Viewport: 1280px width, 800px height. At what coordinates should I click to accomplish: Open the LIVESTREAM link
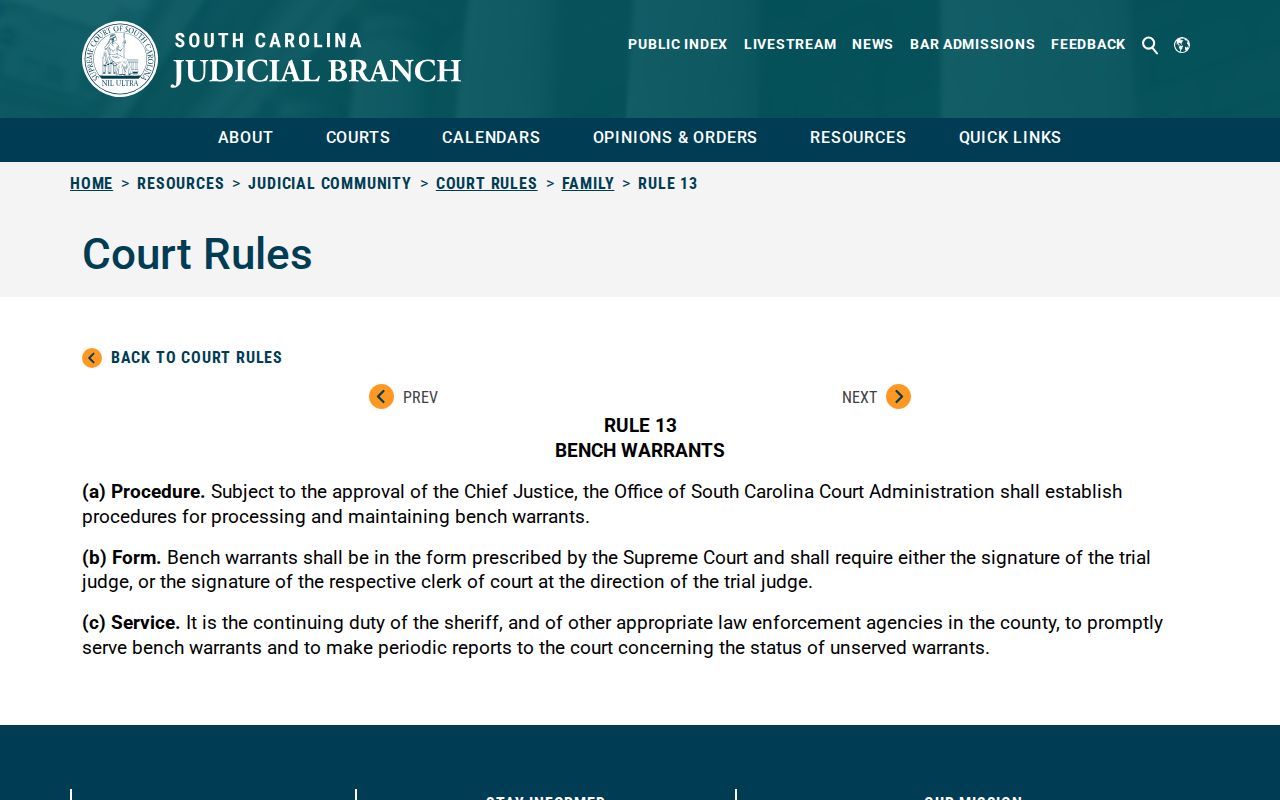[790, 45]
